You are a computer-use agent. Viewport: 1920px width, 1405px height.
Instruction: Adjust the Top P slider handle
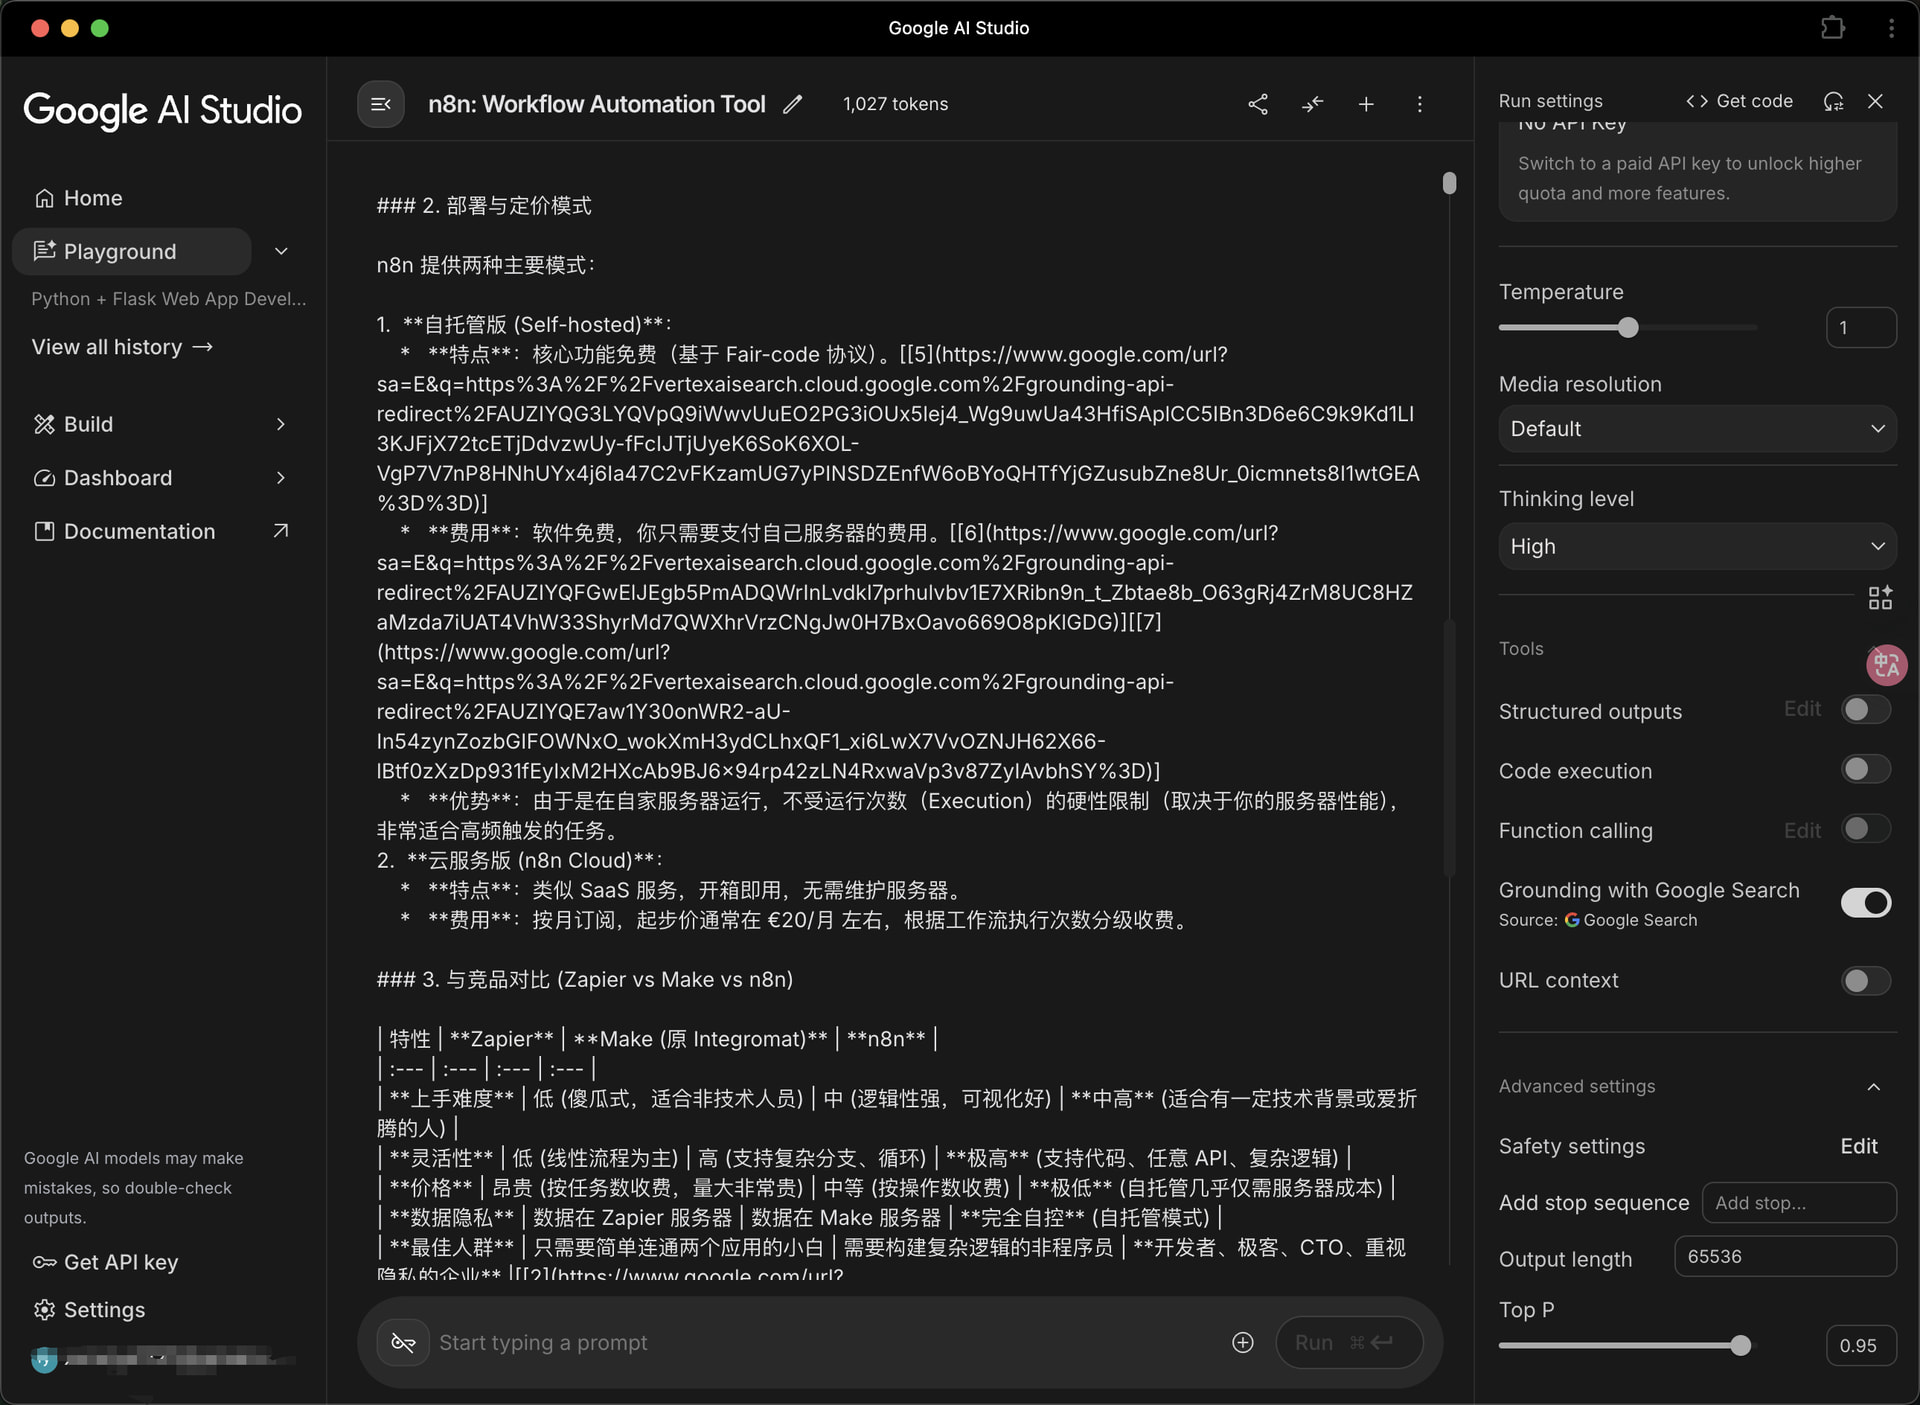pos(1741,1345)
